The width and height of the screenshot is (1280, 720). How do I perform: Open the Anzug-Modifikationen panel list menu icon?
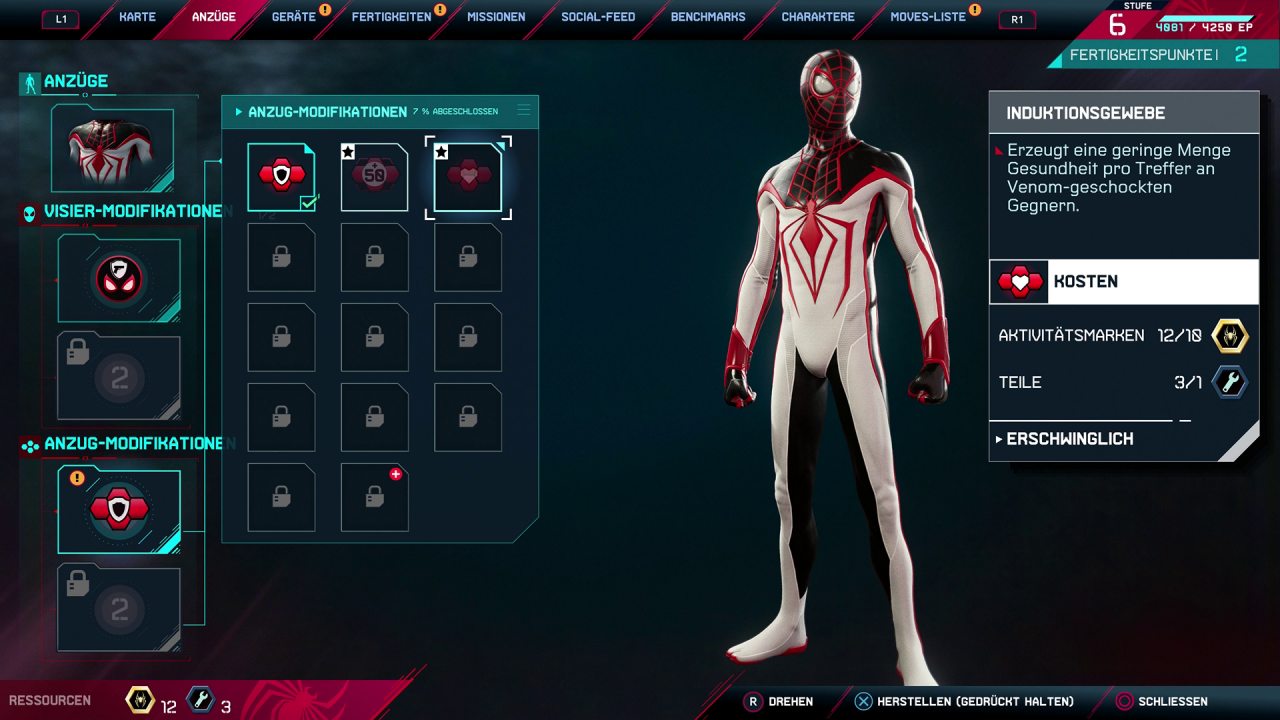[x=523, y=111]
